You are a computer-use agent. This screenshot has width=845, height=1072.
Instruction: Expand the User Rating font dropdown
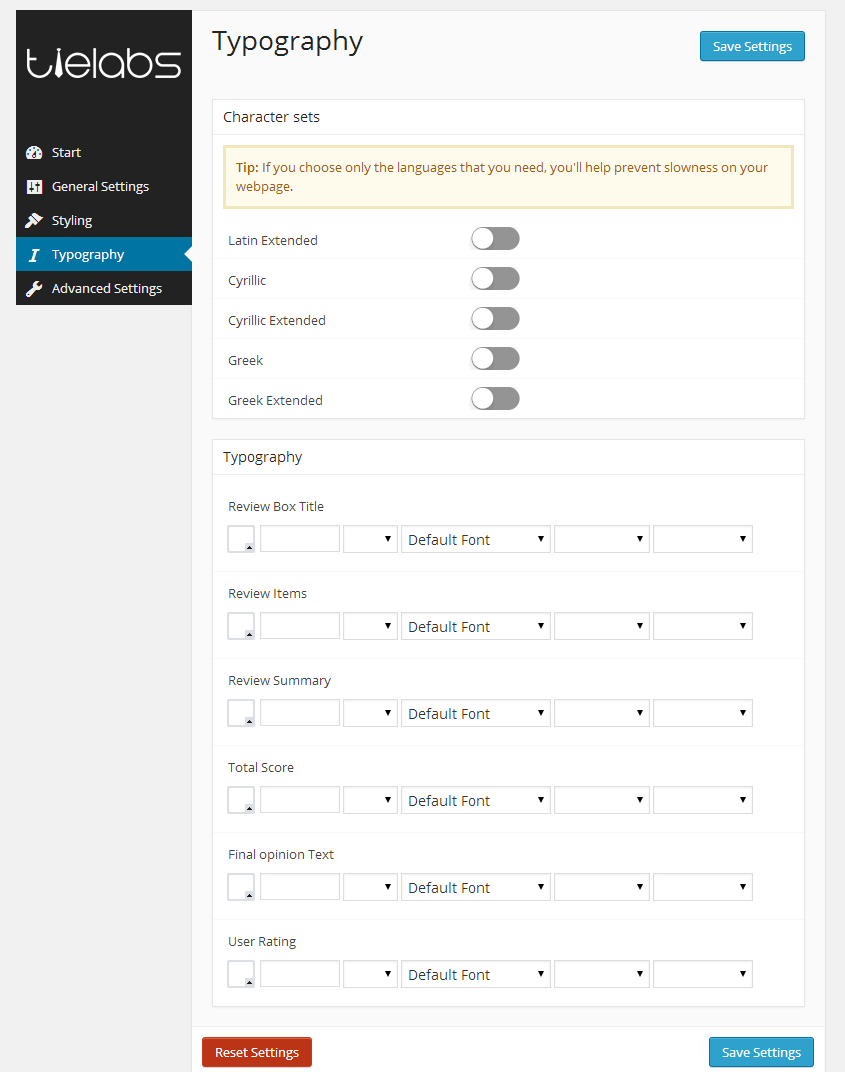(x=475, y=973)
